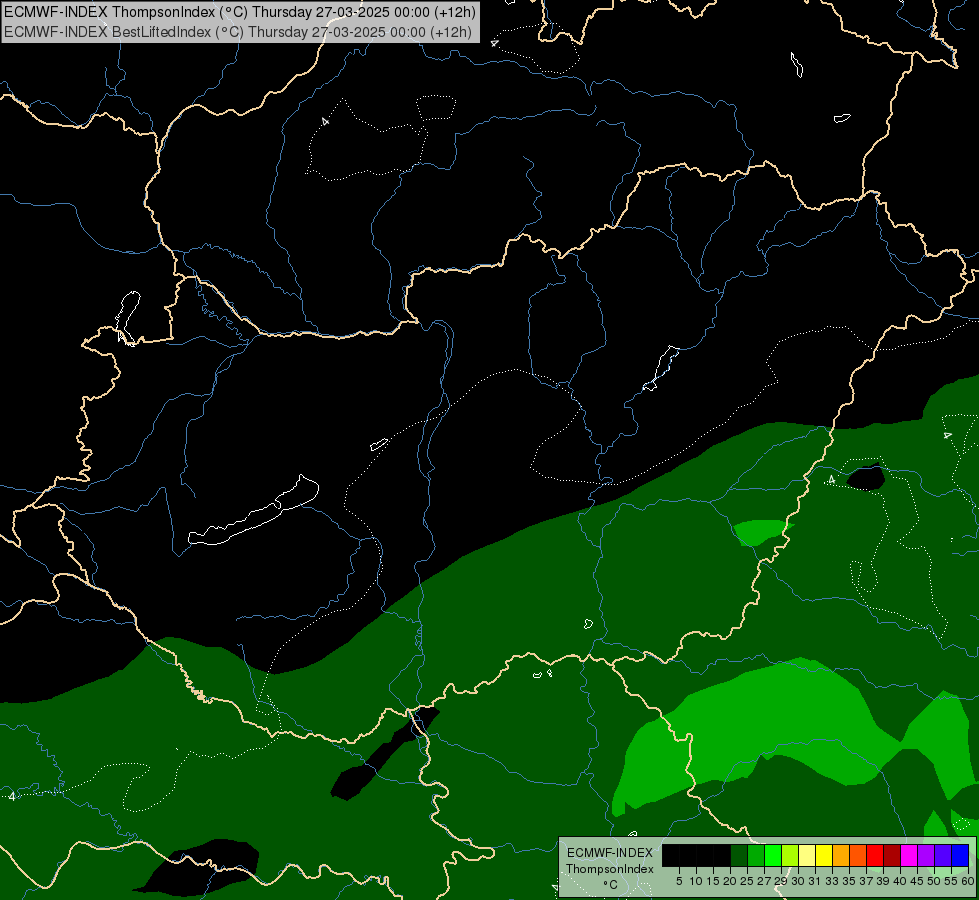Click the ECMWF-INDEX label in the legend
This screenshot has width=979, height=900.
pyautogui.click(x=610, y=853)
